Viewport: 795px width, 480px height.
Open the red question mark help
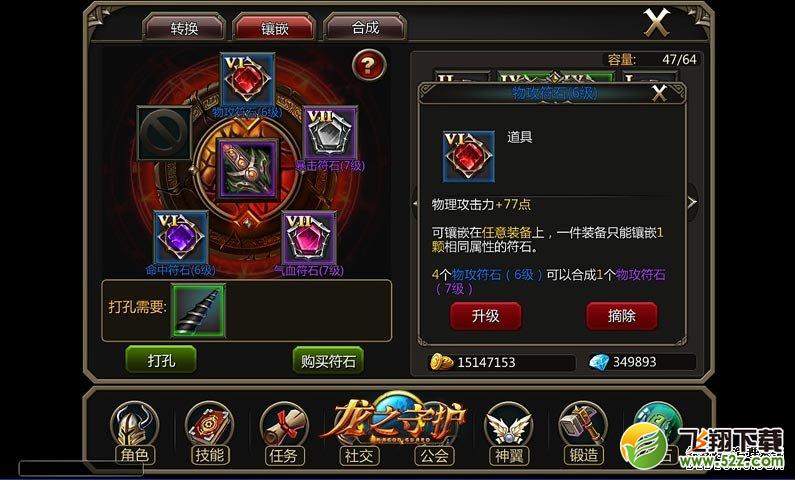coord(369,65)
